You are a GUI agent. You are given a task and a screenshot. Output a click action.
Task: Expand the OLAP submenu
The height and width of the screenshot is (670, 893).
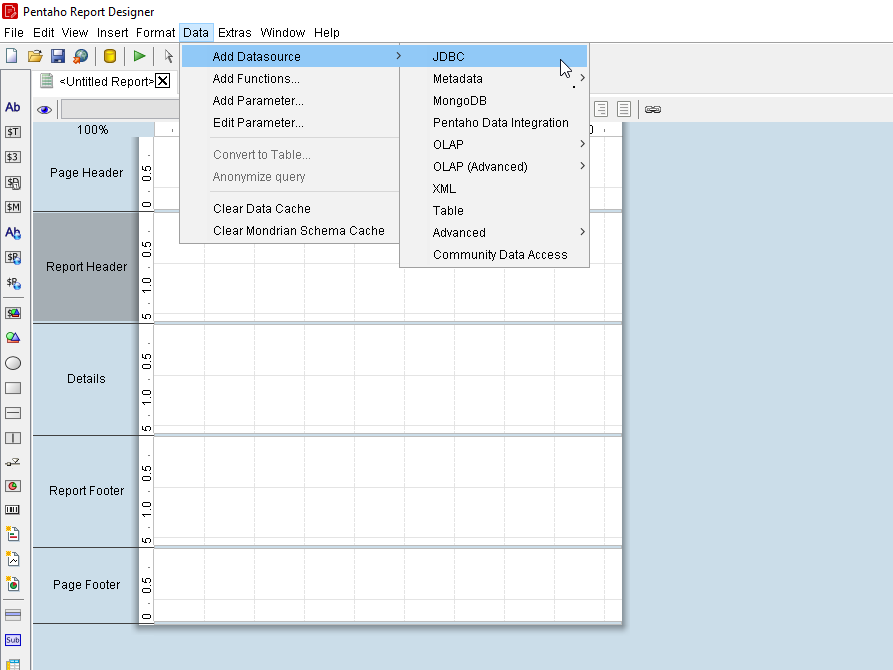click(x=494, y=145)
